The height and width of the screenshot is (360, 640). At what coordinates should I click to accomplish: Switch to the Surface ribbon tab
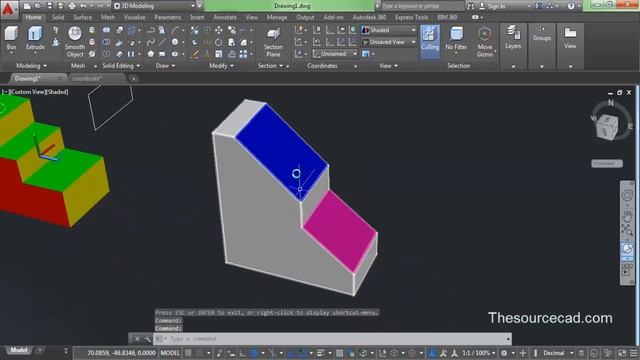[82, 17]
